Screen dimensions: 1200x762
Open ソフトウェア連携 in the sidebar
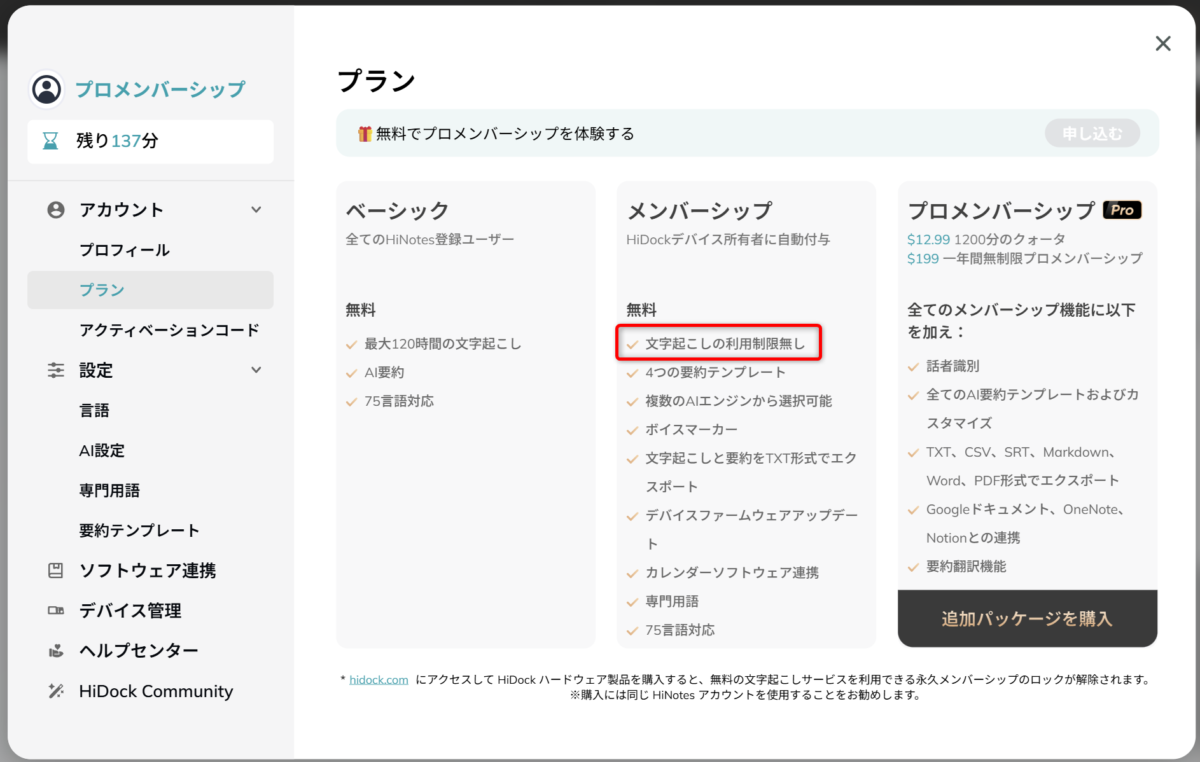[147, 571]
